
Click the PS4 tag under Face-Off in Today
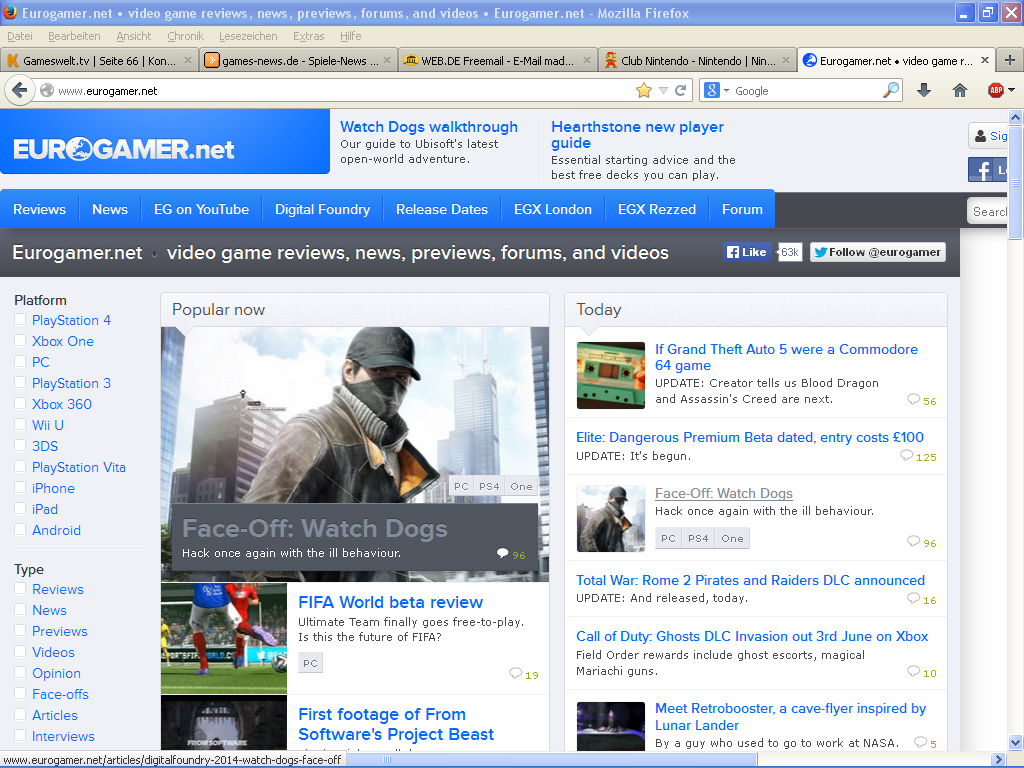[x=697, y=538]
